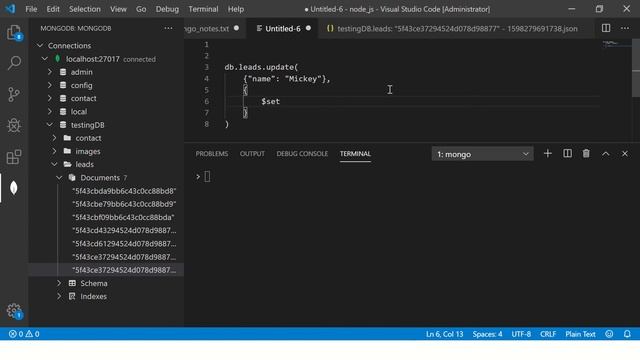Screen dimensions: 640x360
Task: Open document 5f43cbe79bb6c43c0cc88bd9
Action: 124,204
